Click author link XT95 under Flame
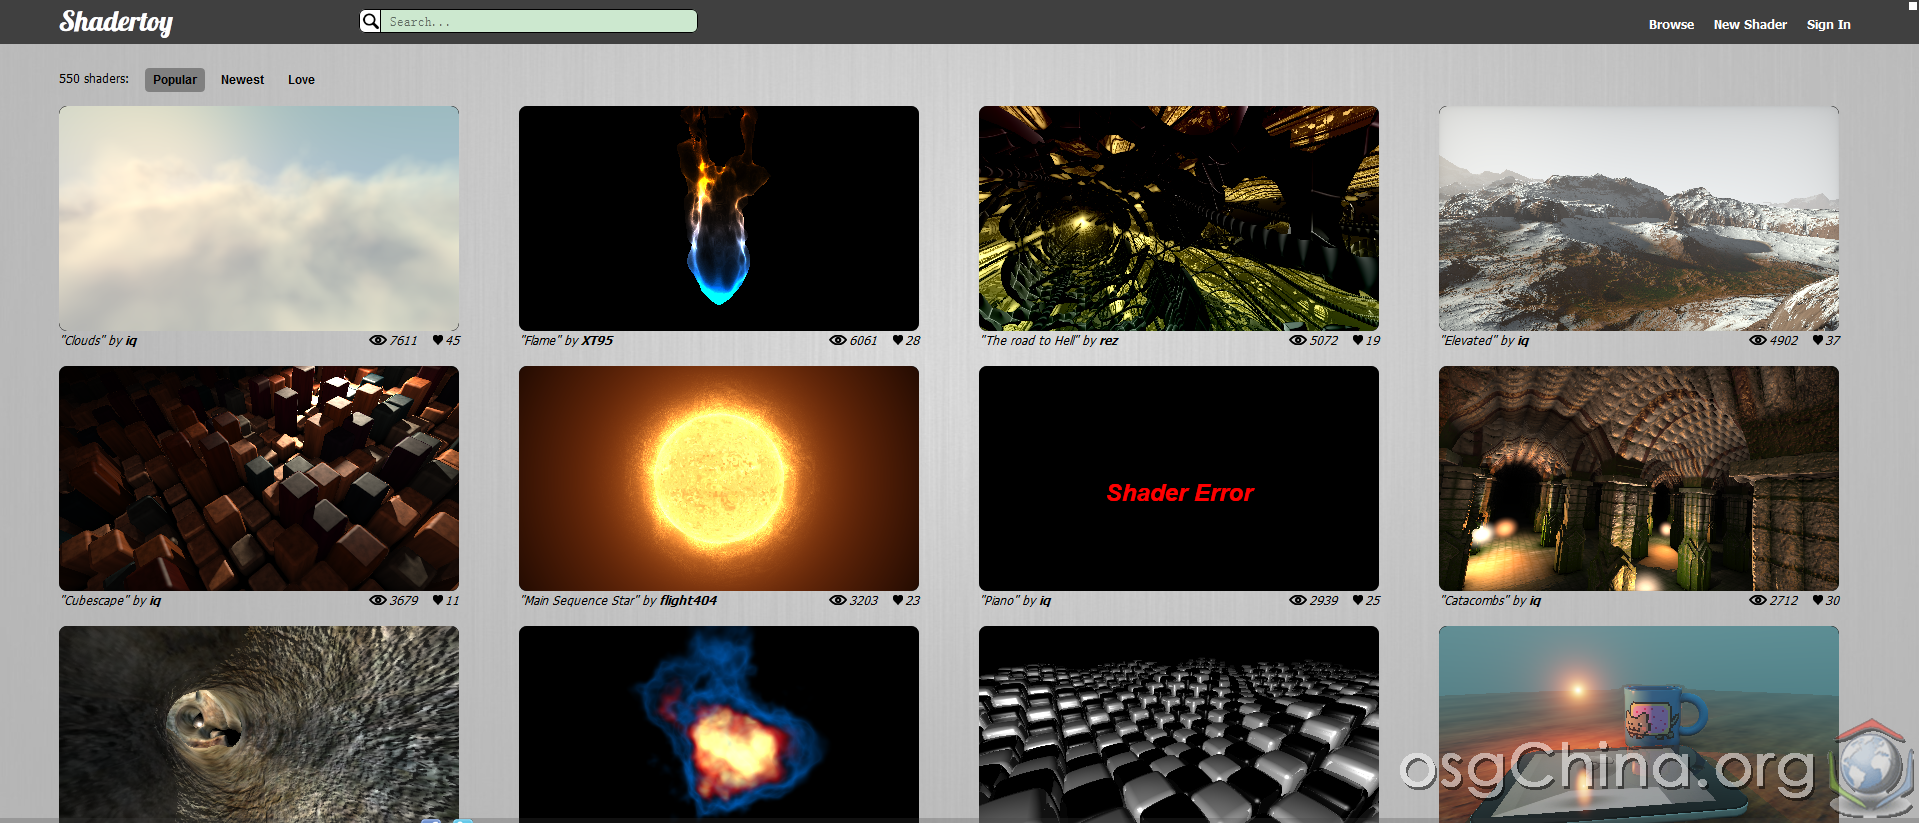The image size is (1919, 823). [x=597, y=341]
